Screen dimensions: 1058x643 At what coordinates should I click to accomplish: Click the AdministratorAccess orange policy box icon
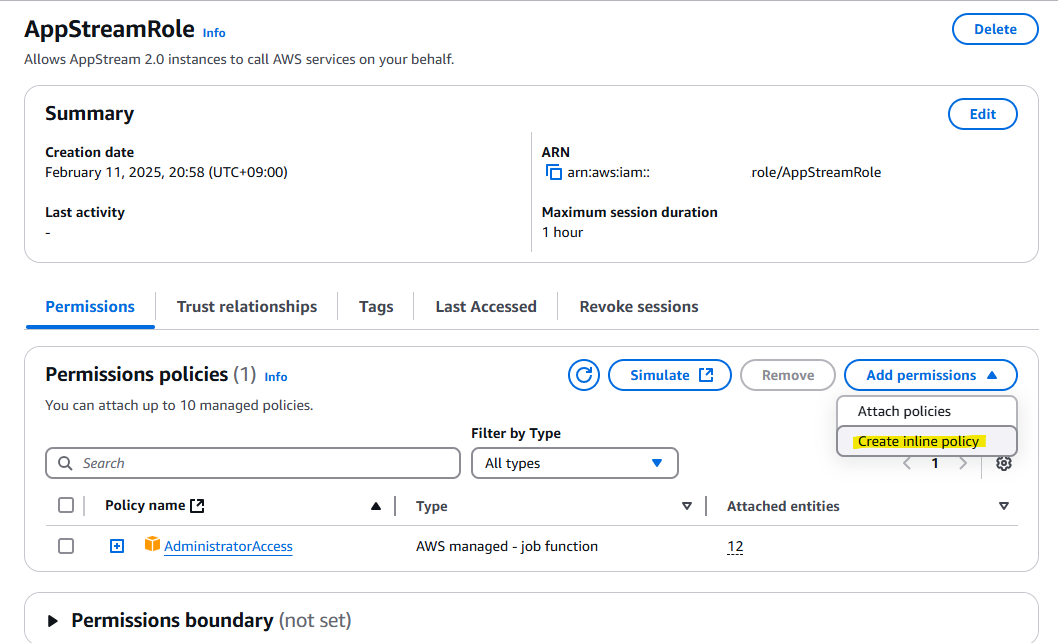coord(152,545)
